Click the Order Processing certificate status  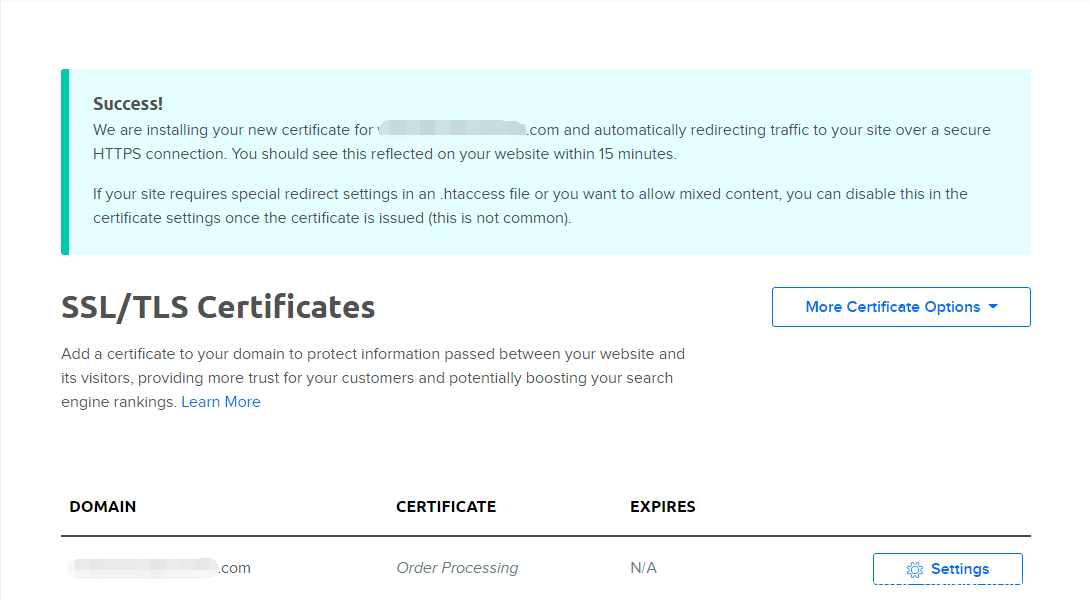click(457, 568)
